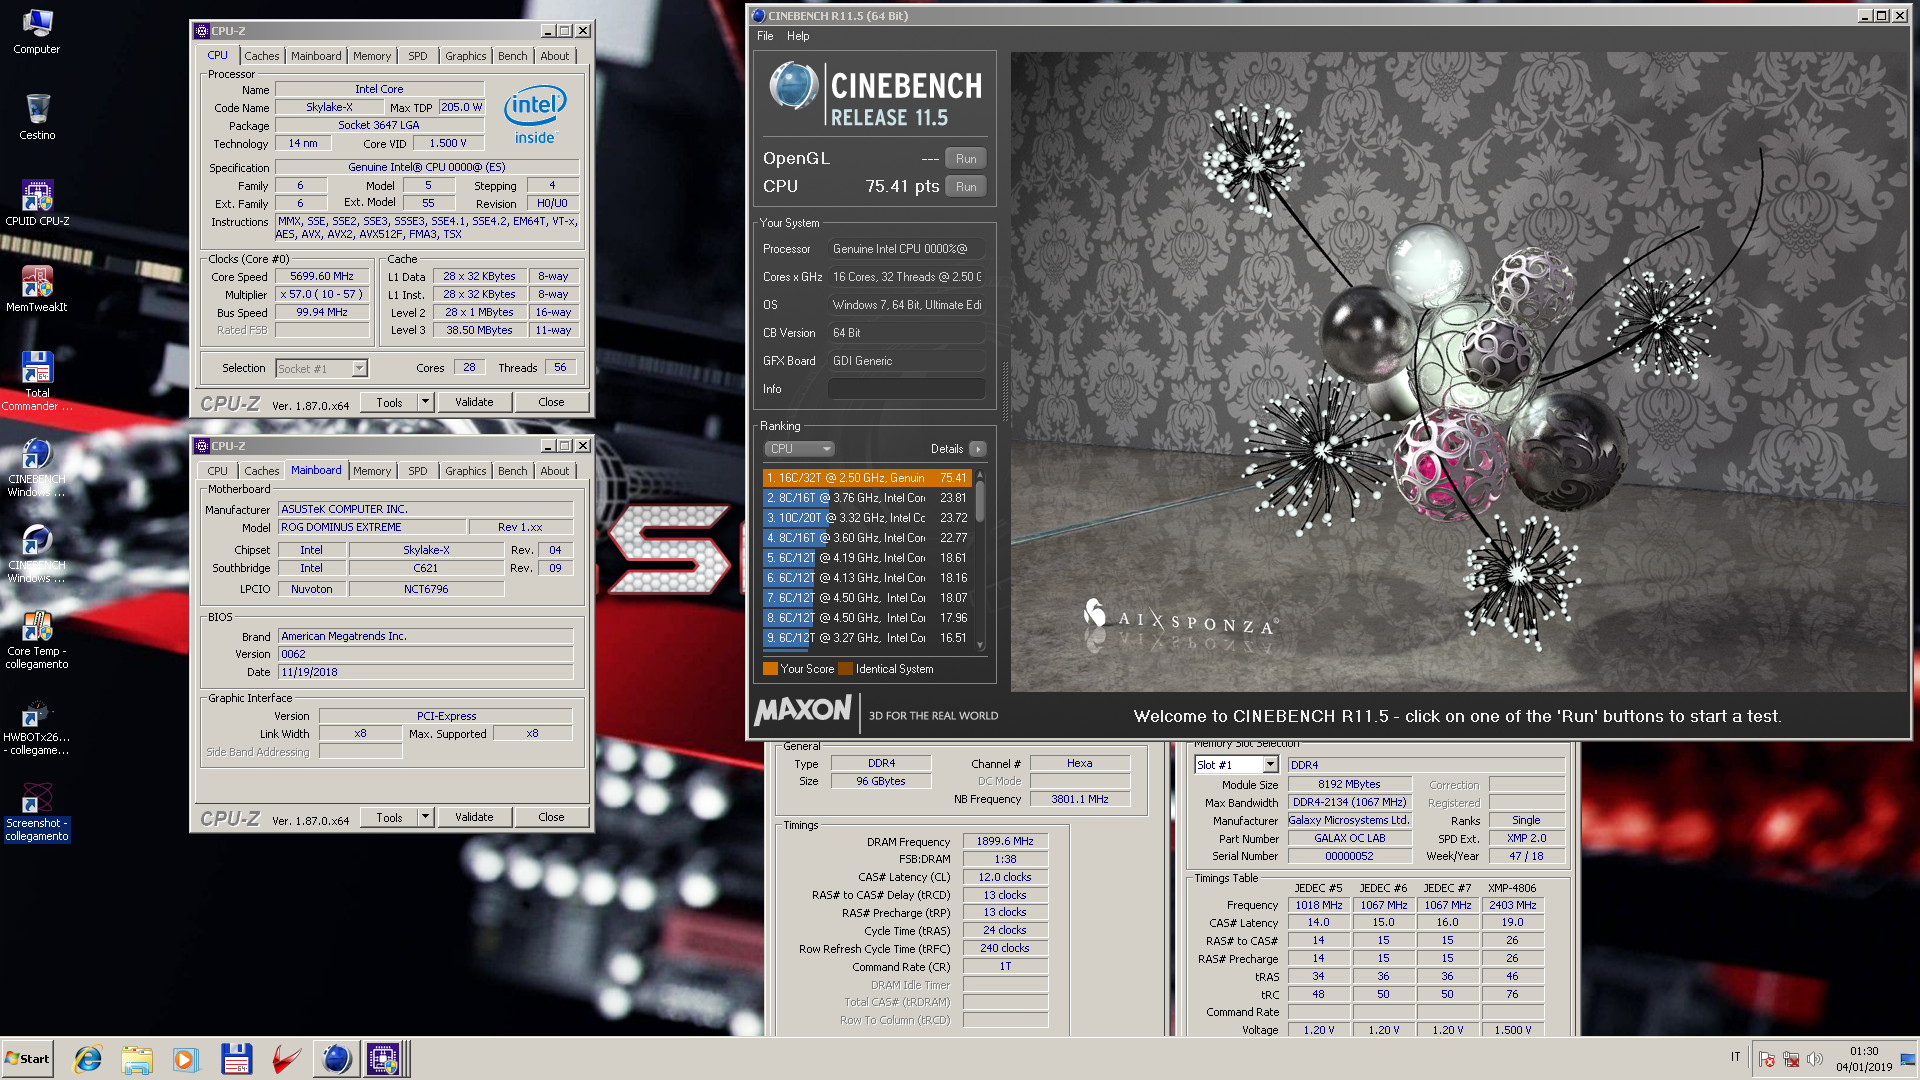This screenshot has width=1920, height=1080.
Task: Expand Tools dropdown arrow in top CPU-Z window
Action: coord(425,402)
